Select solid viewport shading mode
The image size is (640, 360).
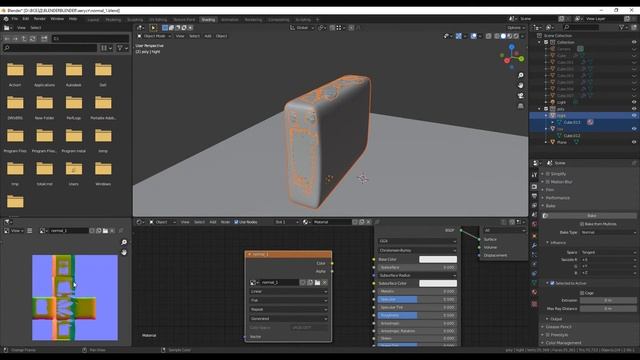tap(503, 36)
